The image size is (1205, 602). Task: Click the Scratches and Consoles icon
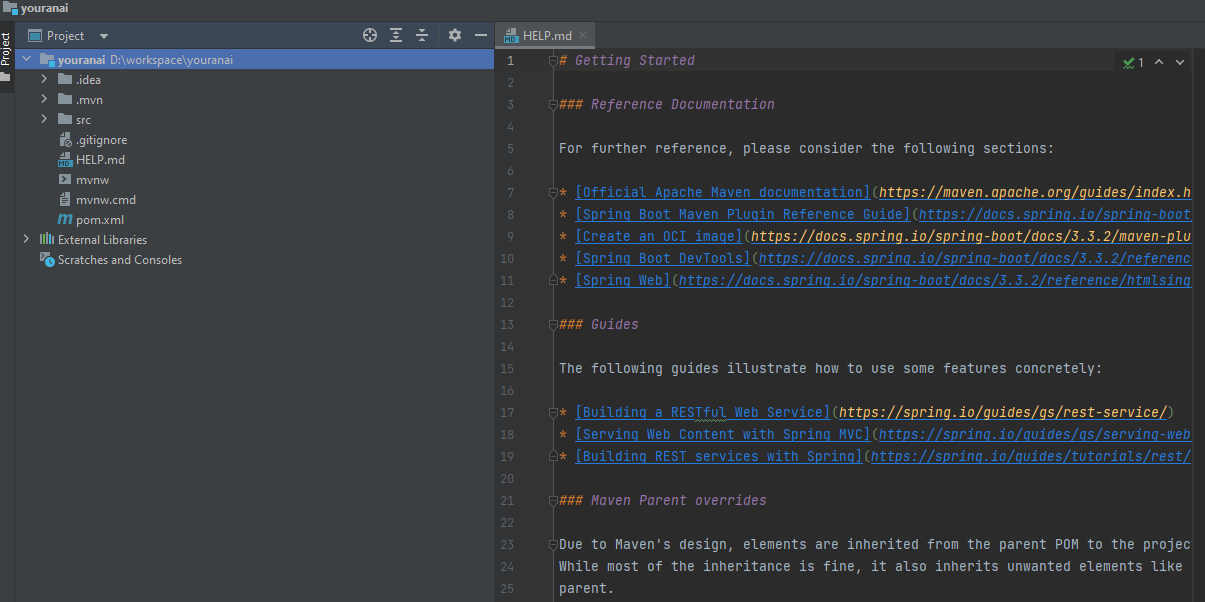tap(47, 260)
